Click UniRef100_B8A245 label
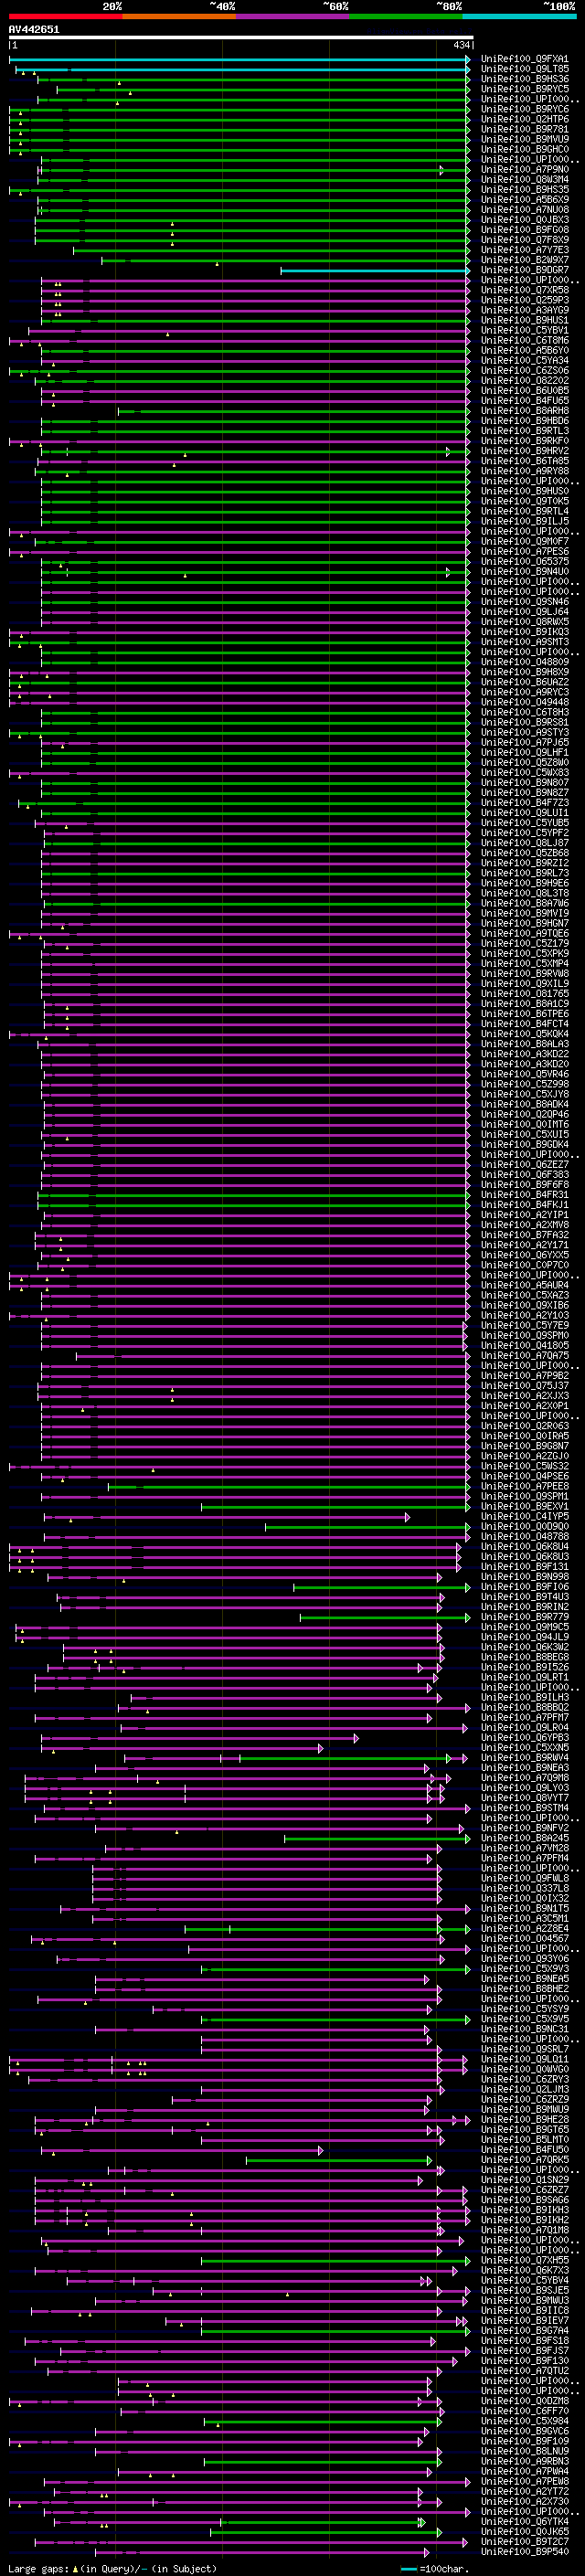The image size is (585, 2576). (x=525, y=1838)
